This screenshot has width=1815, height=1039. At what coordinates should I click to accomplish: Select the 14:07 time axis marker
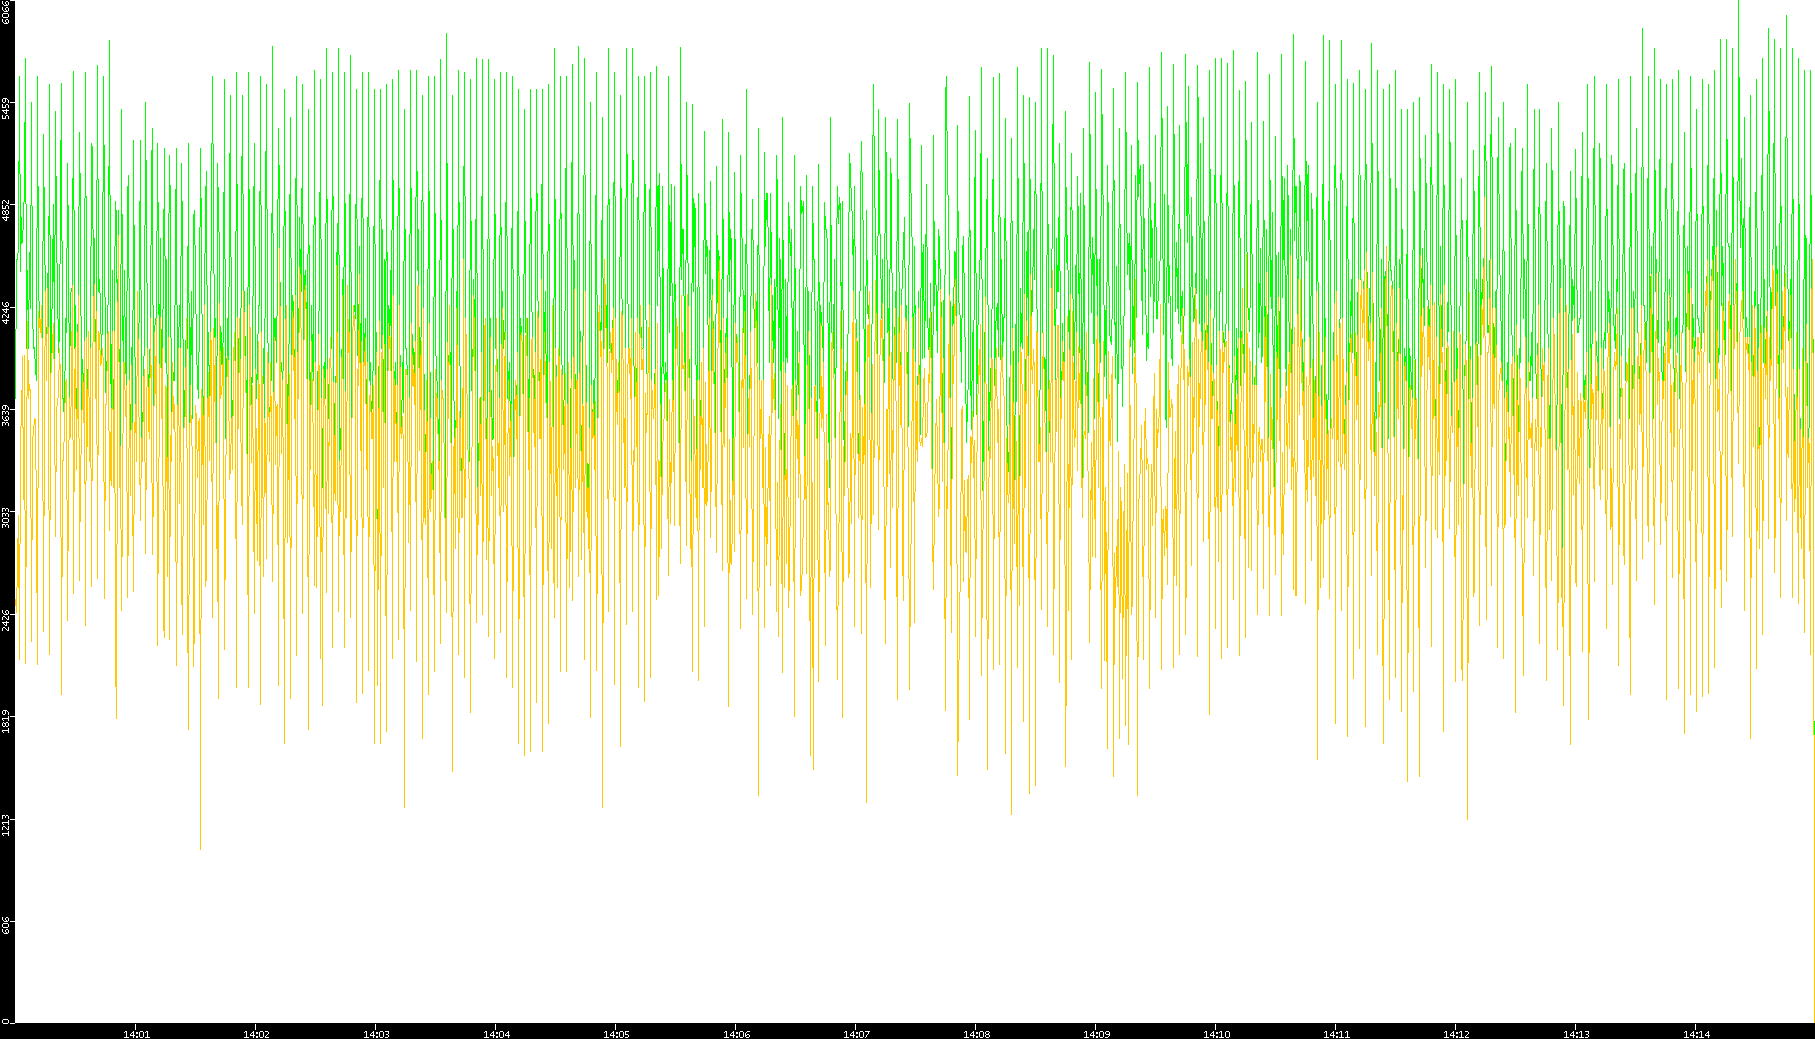(x=856, y=1033)
